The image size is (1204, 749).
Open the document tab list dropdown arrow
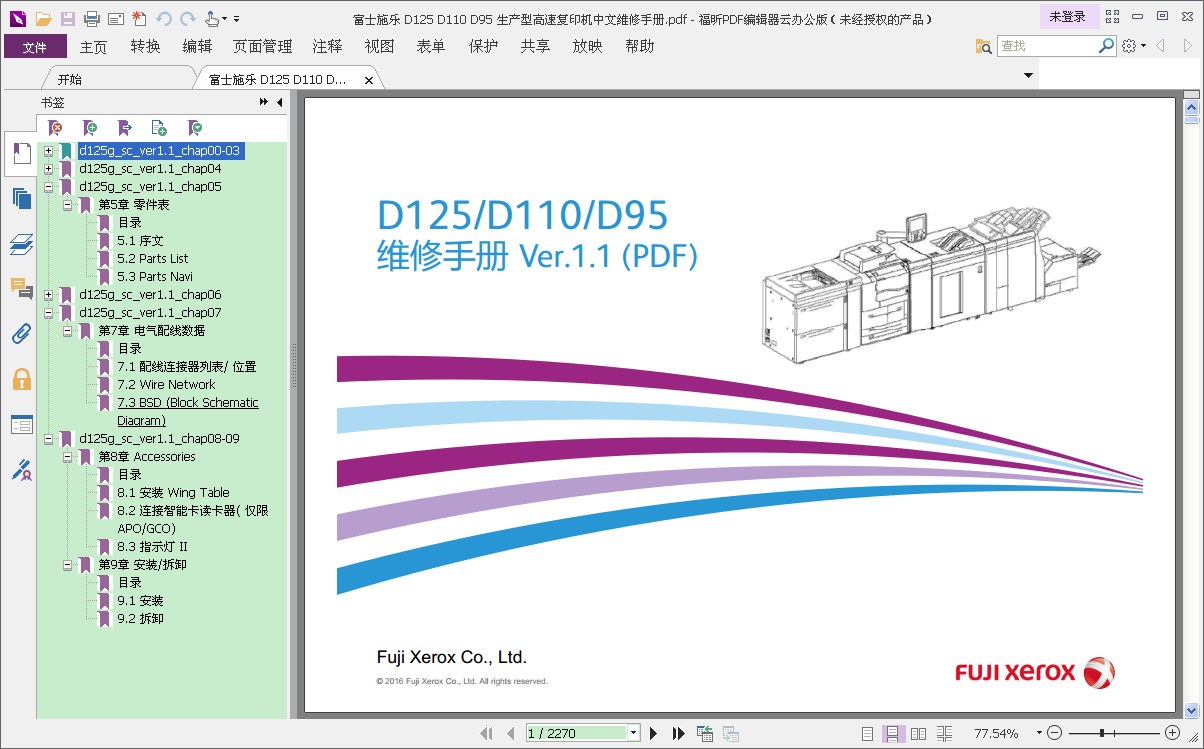1029,76
